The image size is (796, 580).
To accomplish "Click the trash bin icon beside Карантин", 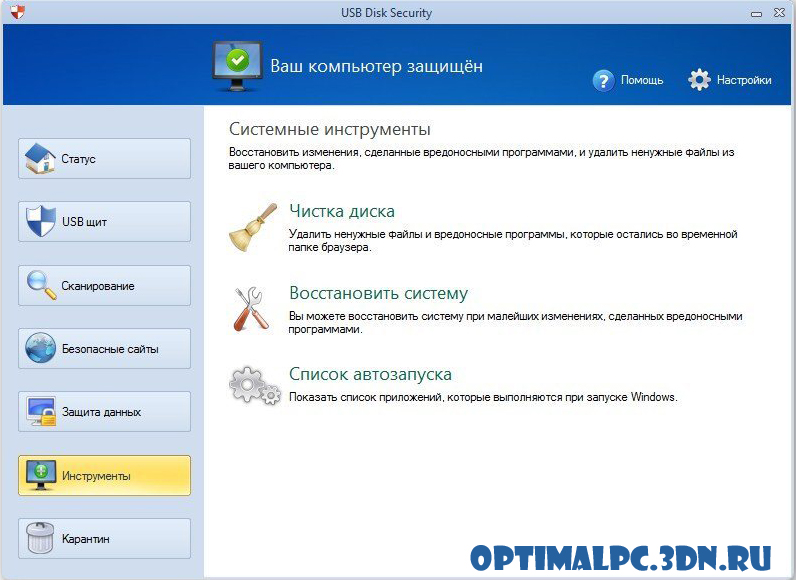I will pos(40,538).
